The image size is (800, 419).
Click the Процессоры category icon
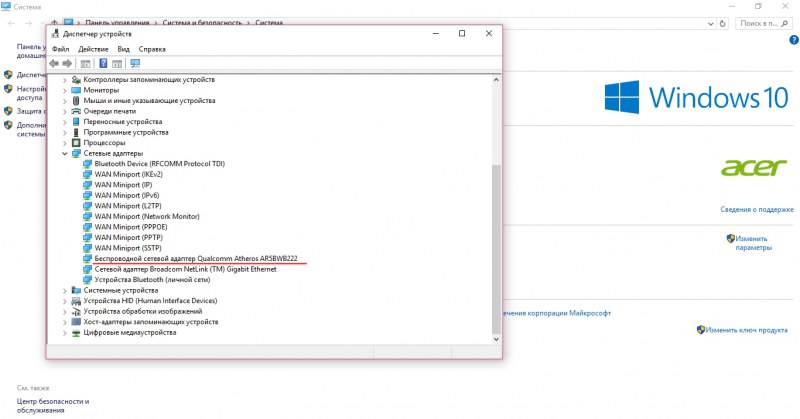click(76, 143)
